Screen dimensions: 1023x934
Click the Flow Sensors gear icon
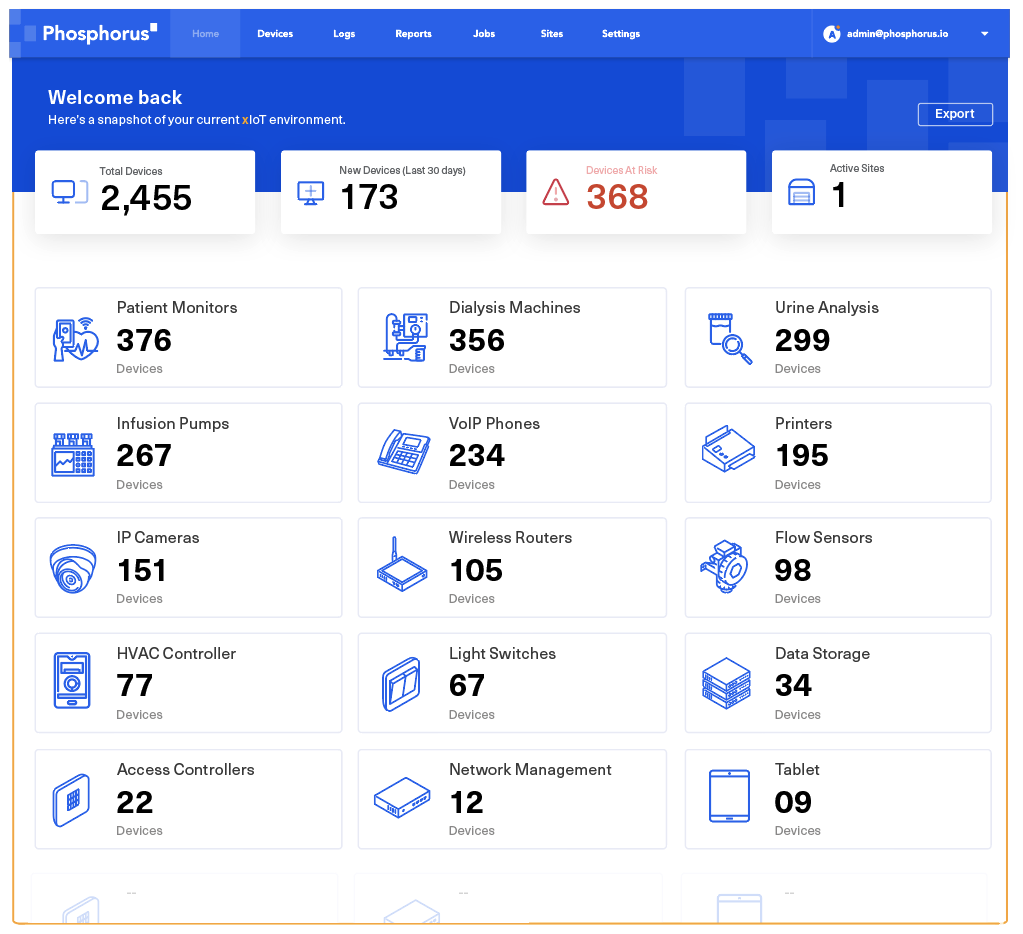click(725, 567)
